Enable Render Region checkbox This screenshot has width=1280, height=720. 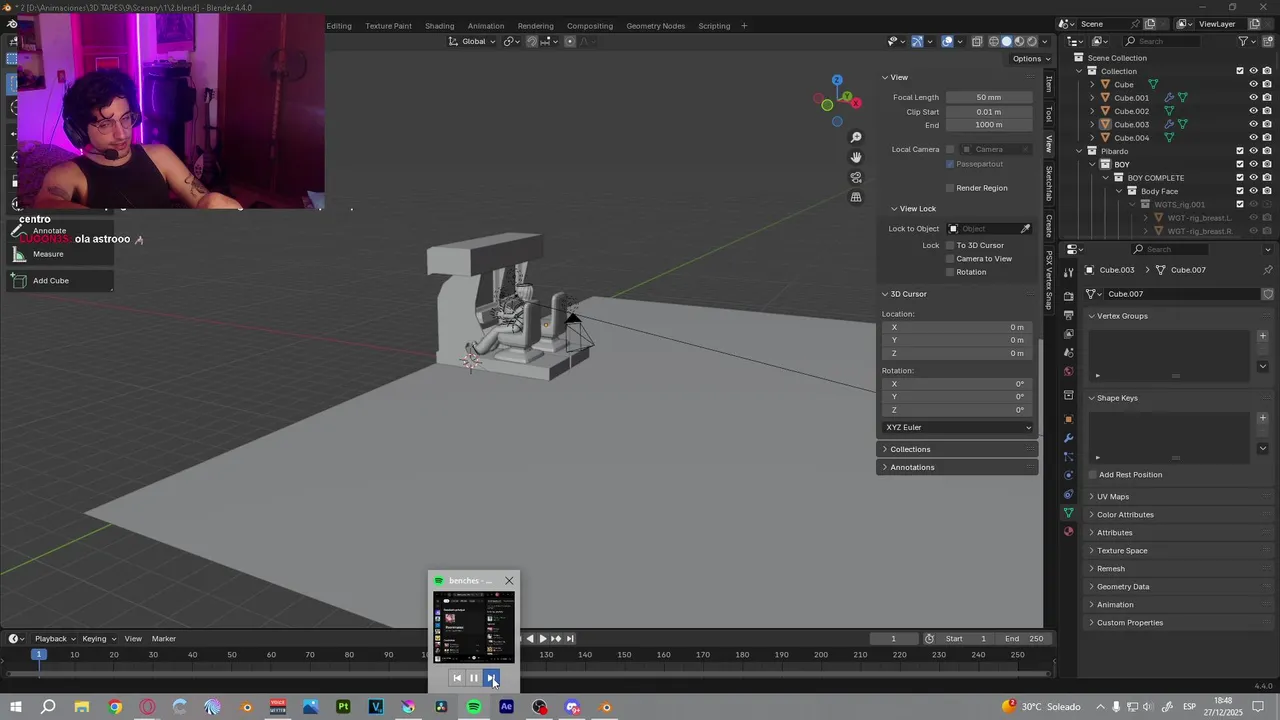click(950, 188)
